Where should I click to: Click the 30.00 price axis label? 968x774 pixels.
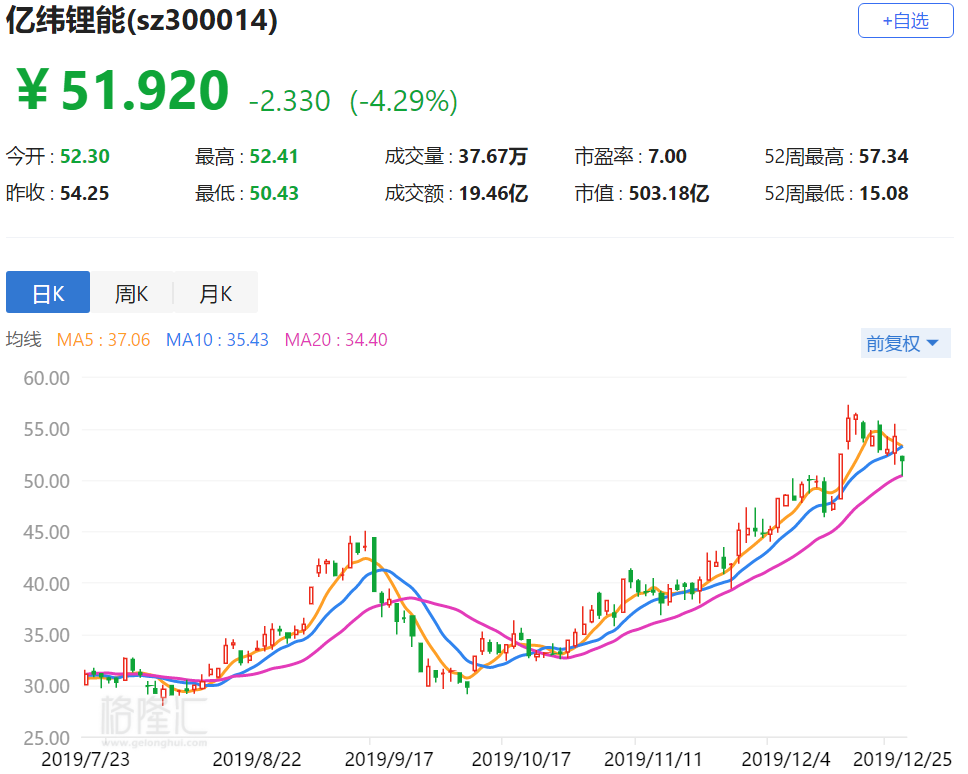tap(46, 686)
